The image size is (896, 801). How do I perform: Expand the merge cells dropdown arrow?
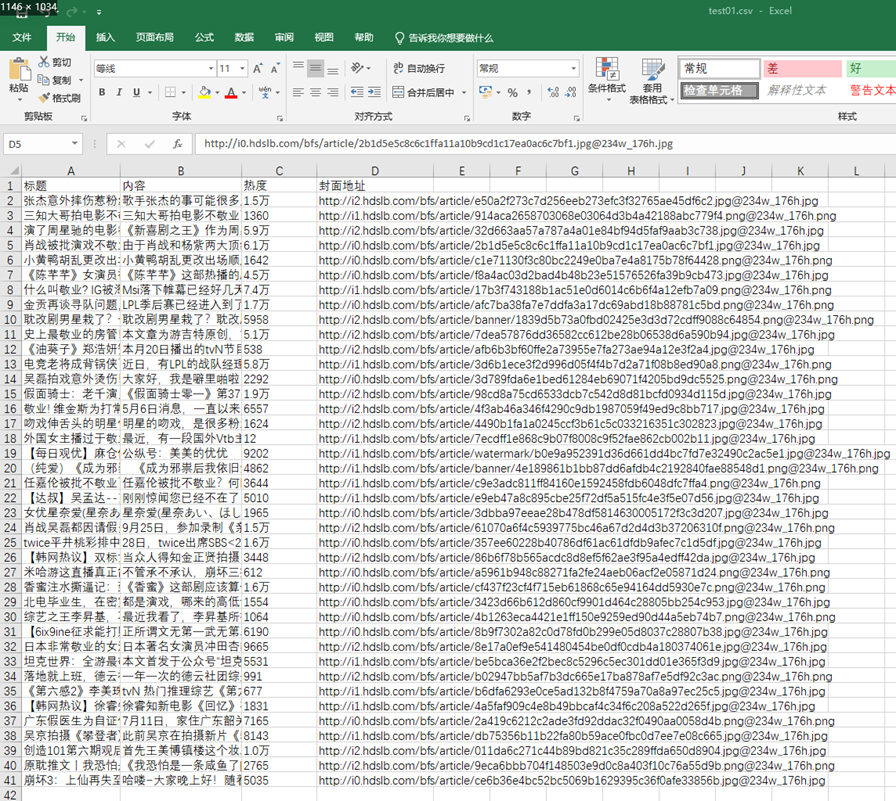(463, 92)
